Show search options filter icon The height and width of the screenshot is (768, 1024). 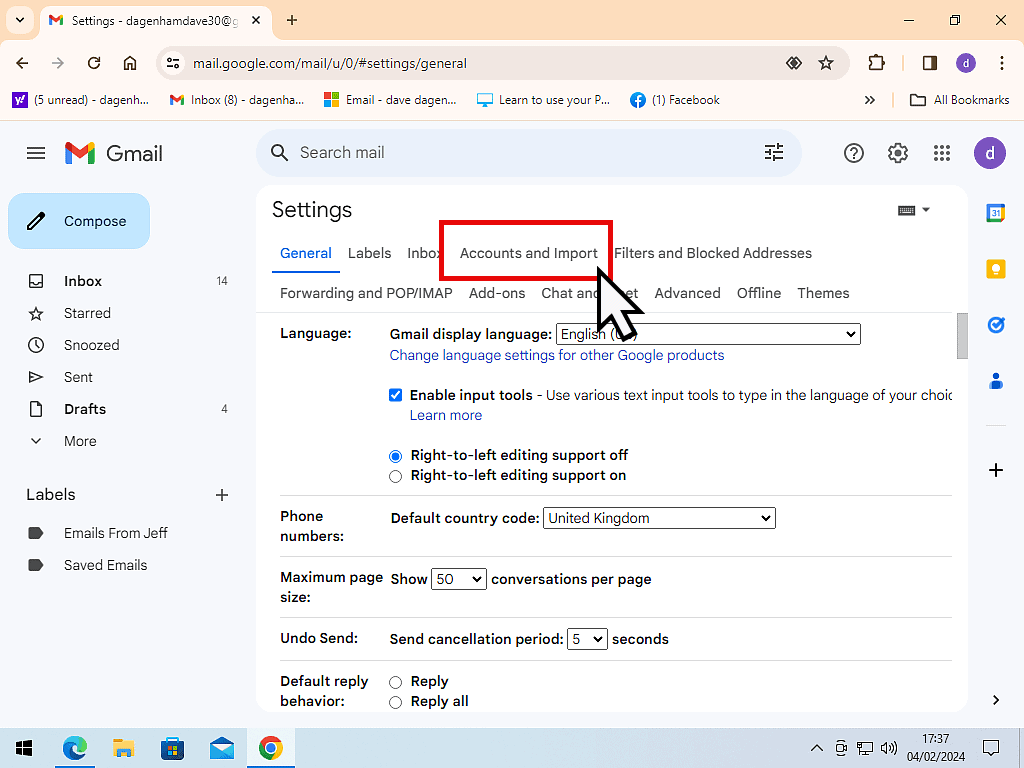point(774,152)
